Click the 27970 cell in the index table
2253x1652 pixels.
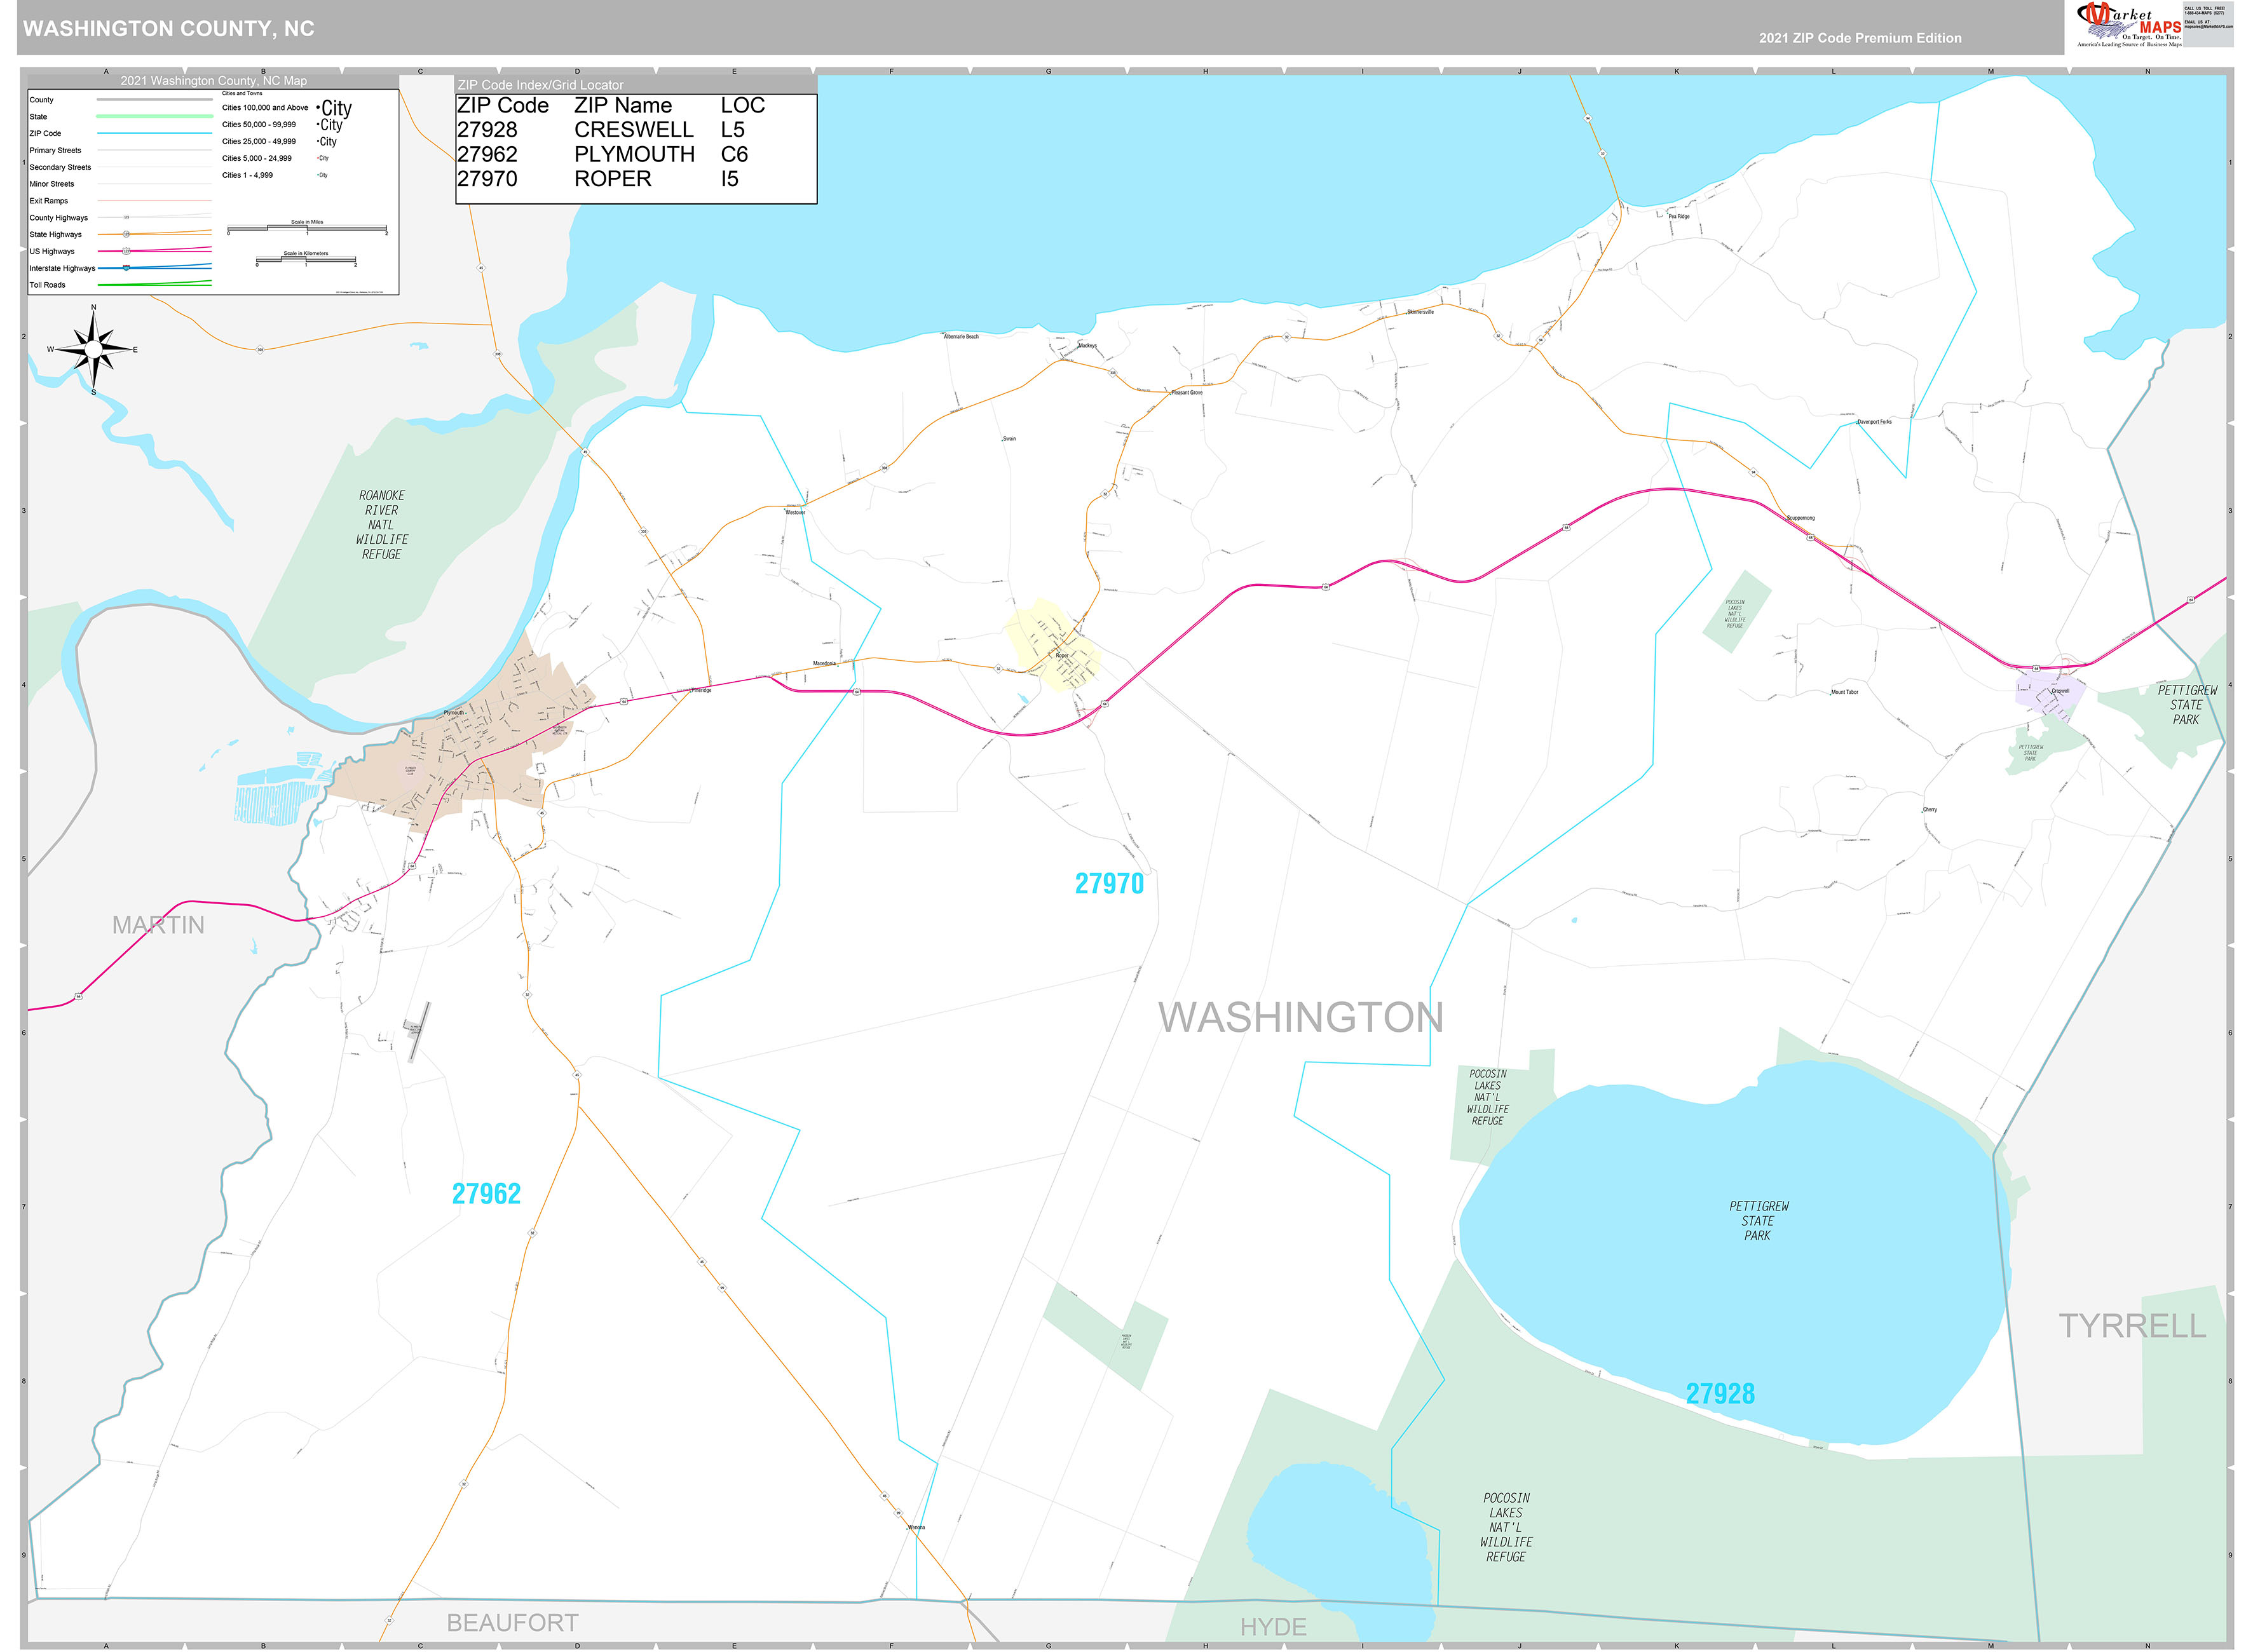point(487,179)
